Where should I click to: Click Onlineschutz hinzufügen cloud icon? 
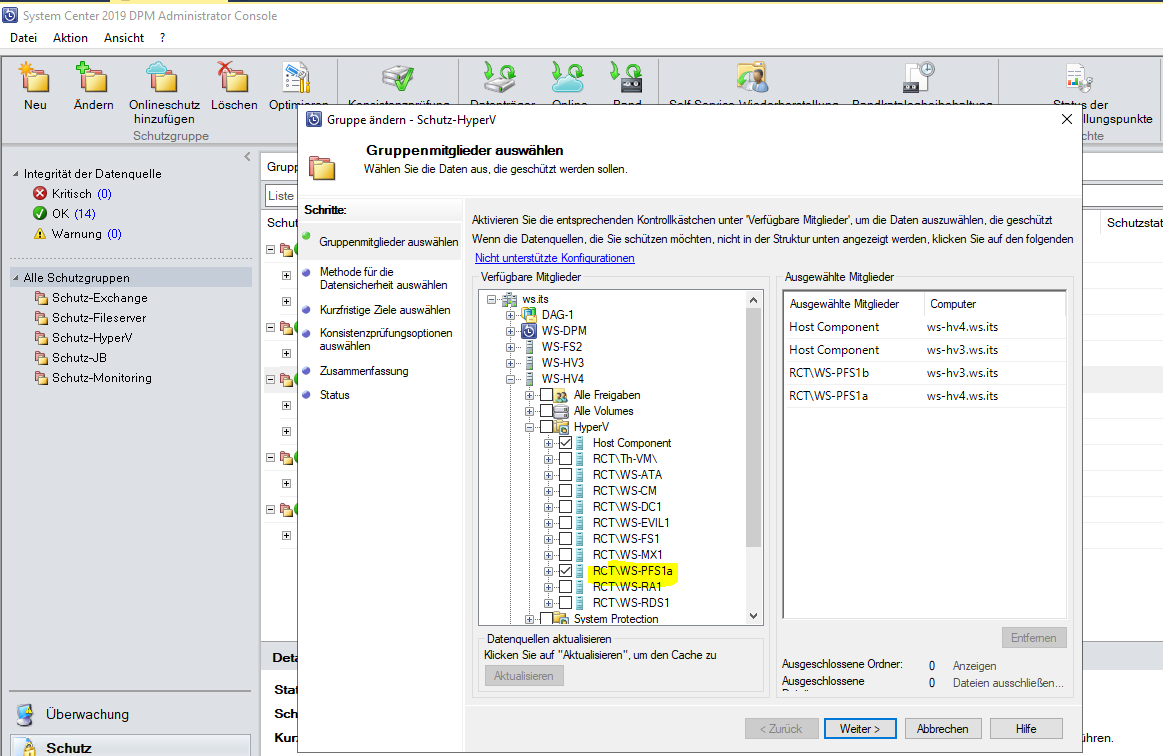pos(162,78)
